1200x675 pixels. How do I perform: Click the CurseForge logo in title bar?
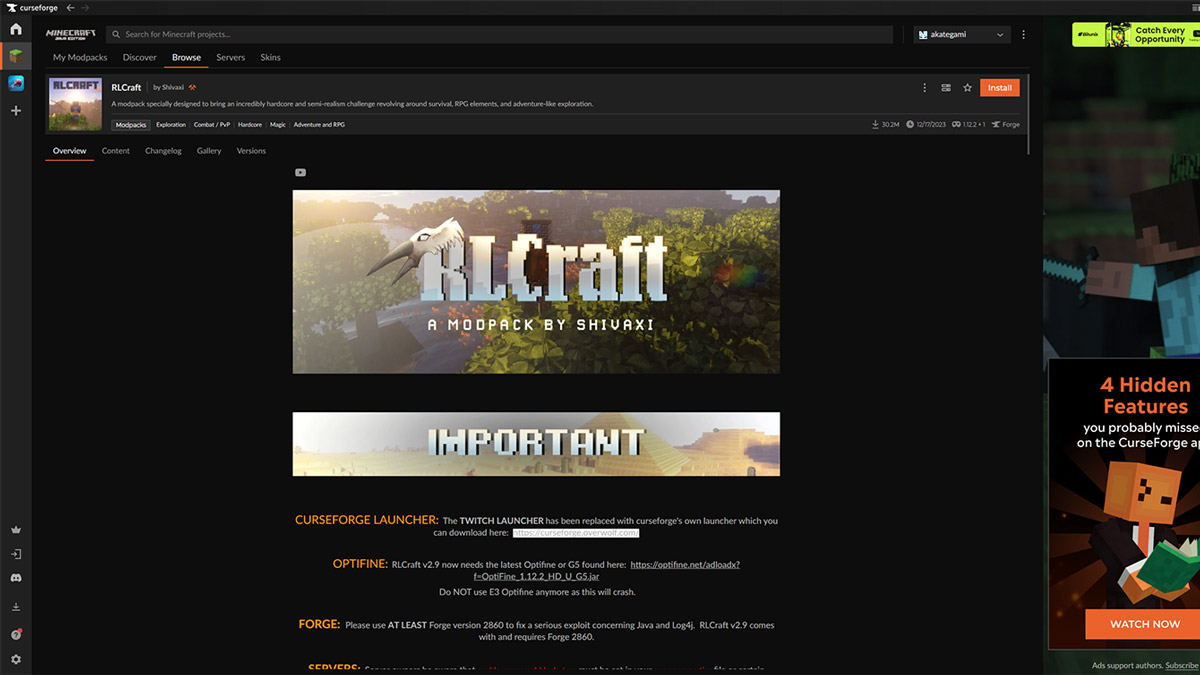(30, 7)
